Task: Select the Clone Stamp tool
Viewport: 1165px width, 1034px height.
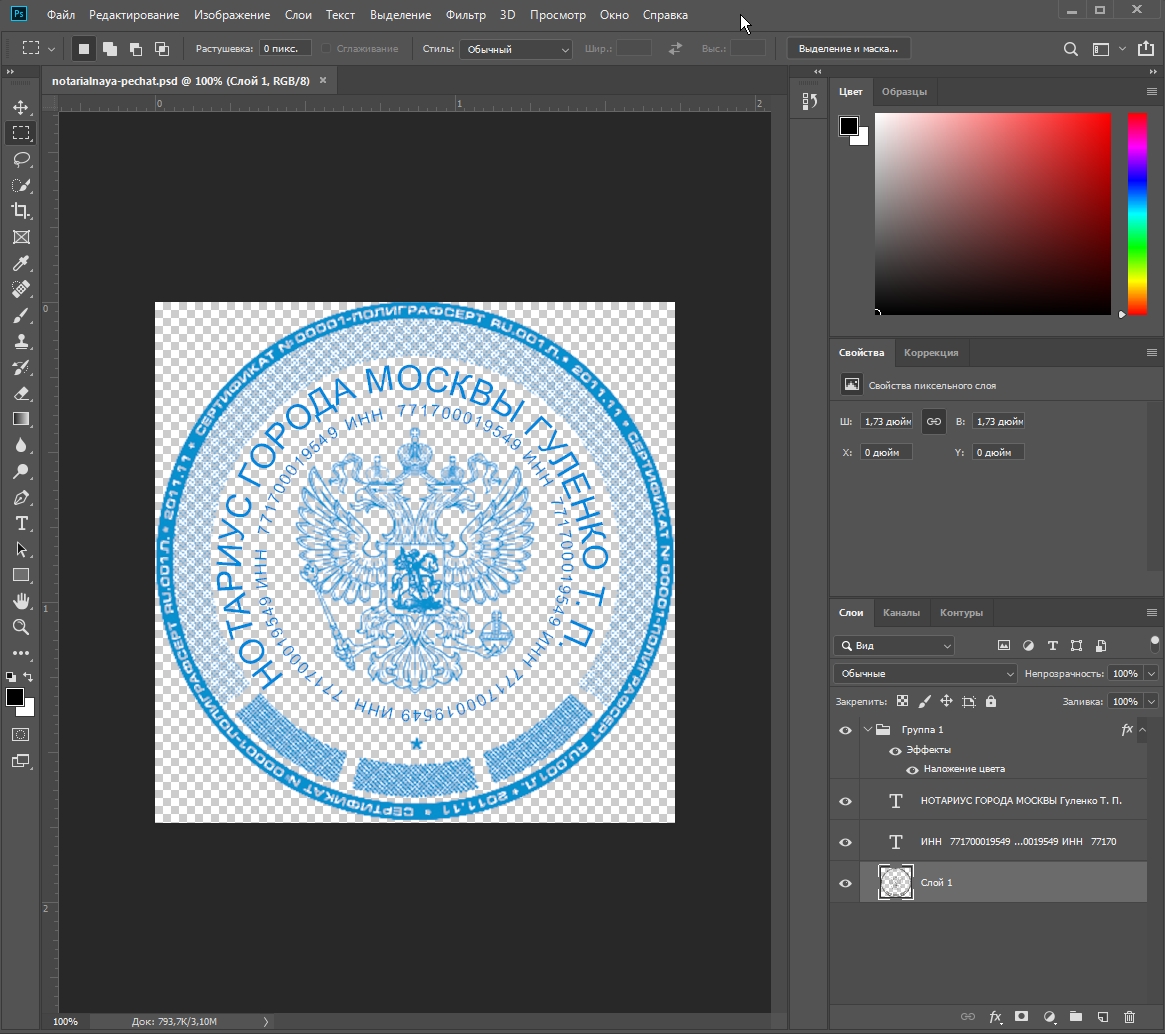Action: pos(21,342)
